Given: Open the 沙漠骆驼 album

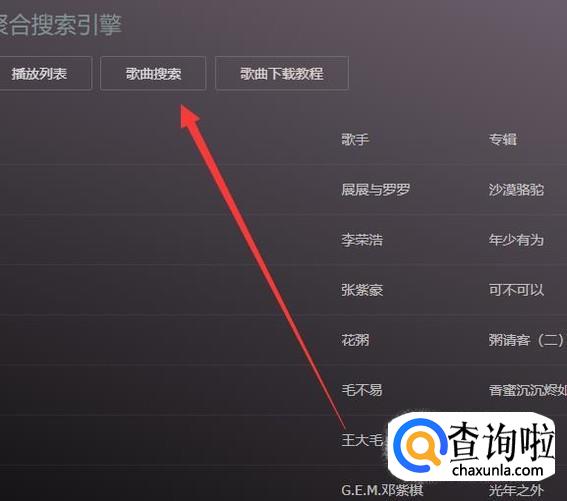Looking at the screenshot, I should (x=516, y=190).
